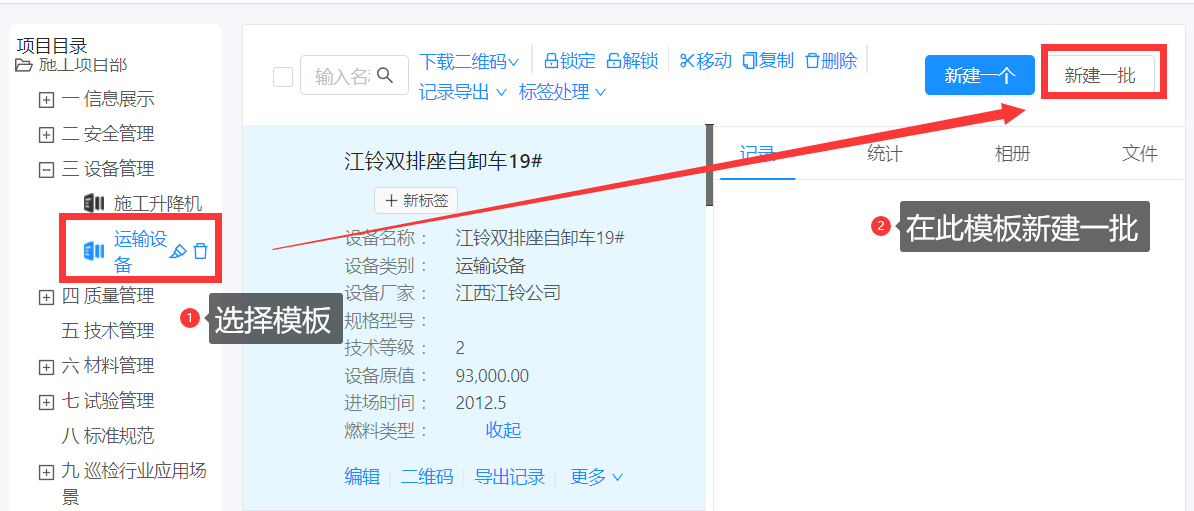This screenshot has height=511, width=1194.
Task: Open the 标签处理 dropdown
Action: point(562,92)
